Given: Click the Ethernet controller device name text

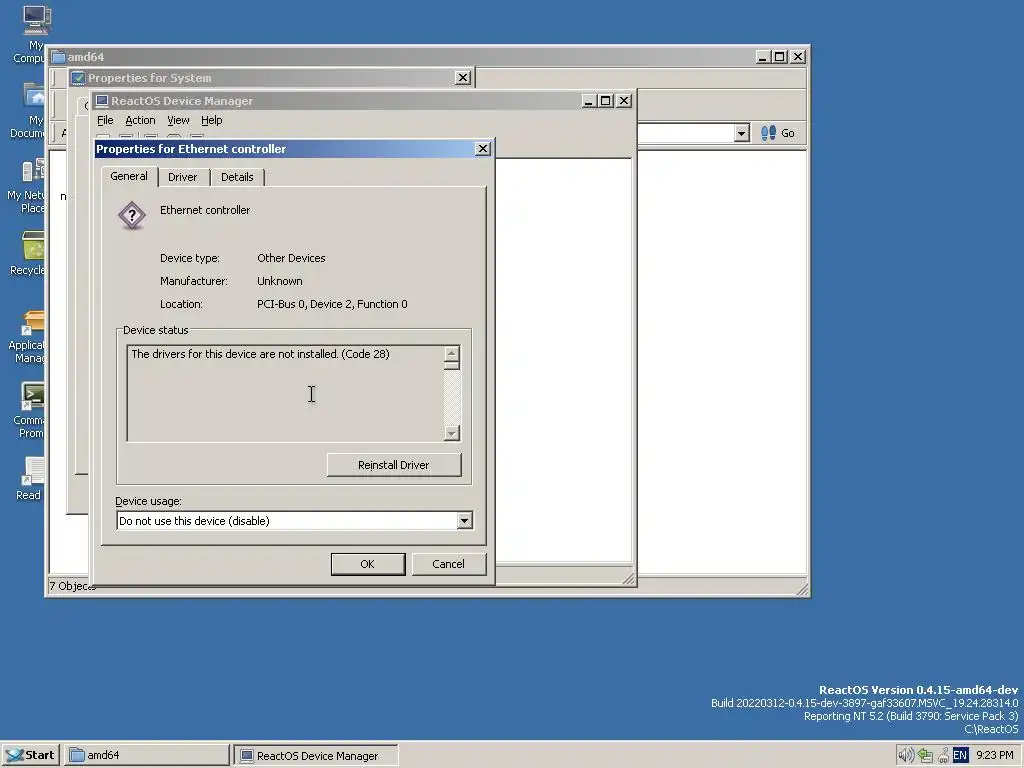Looking at the screenshot, I should pos(205,210).
